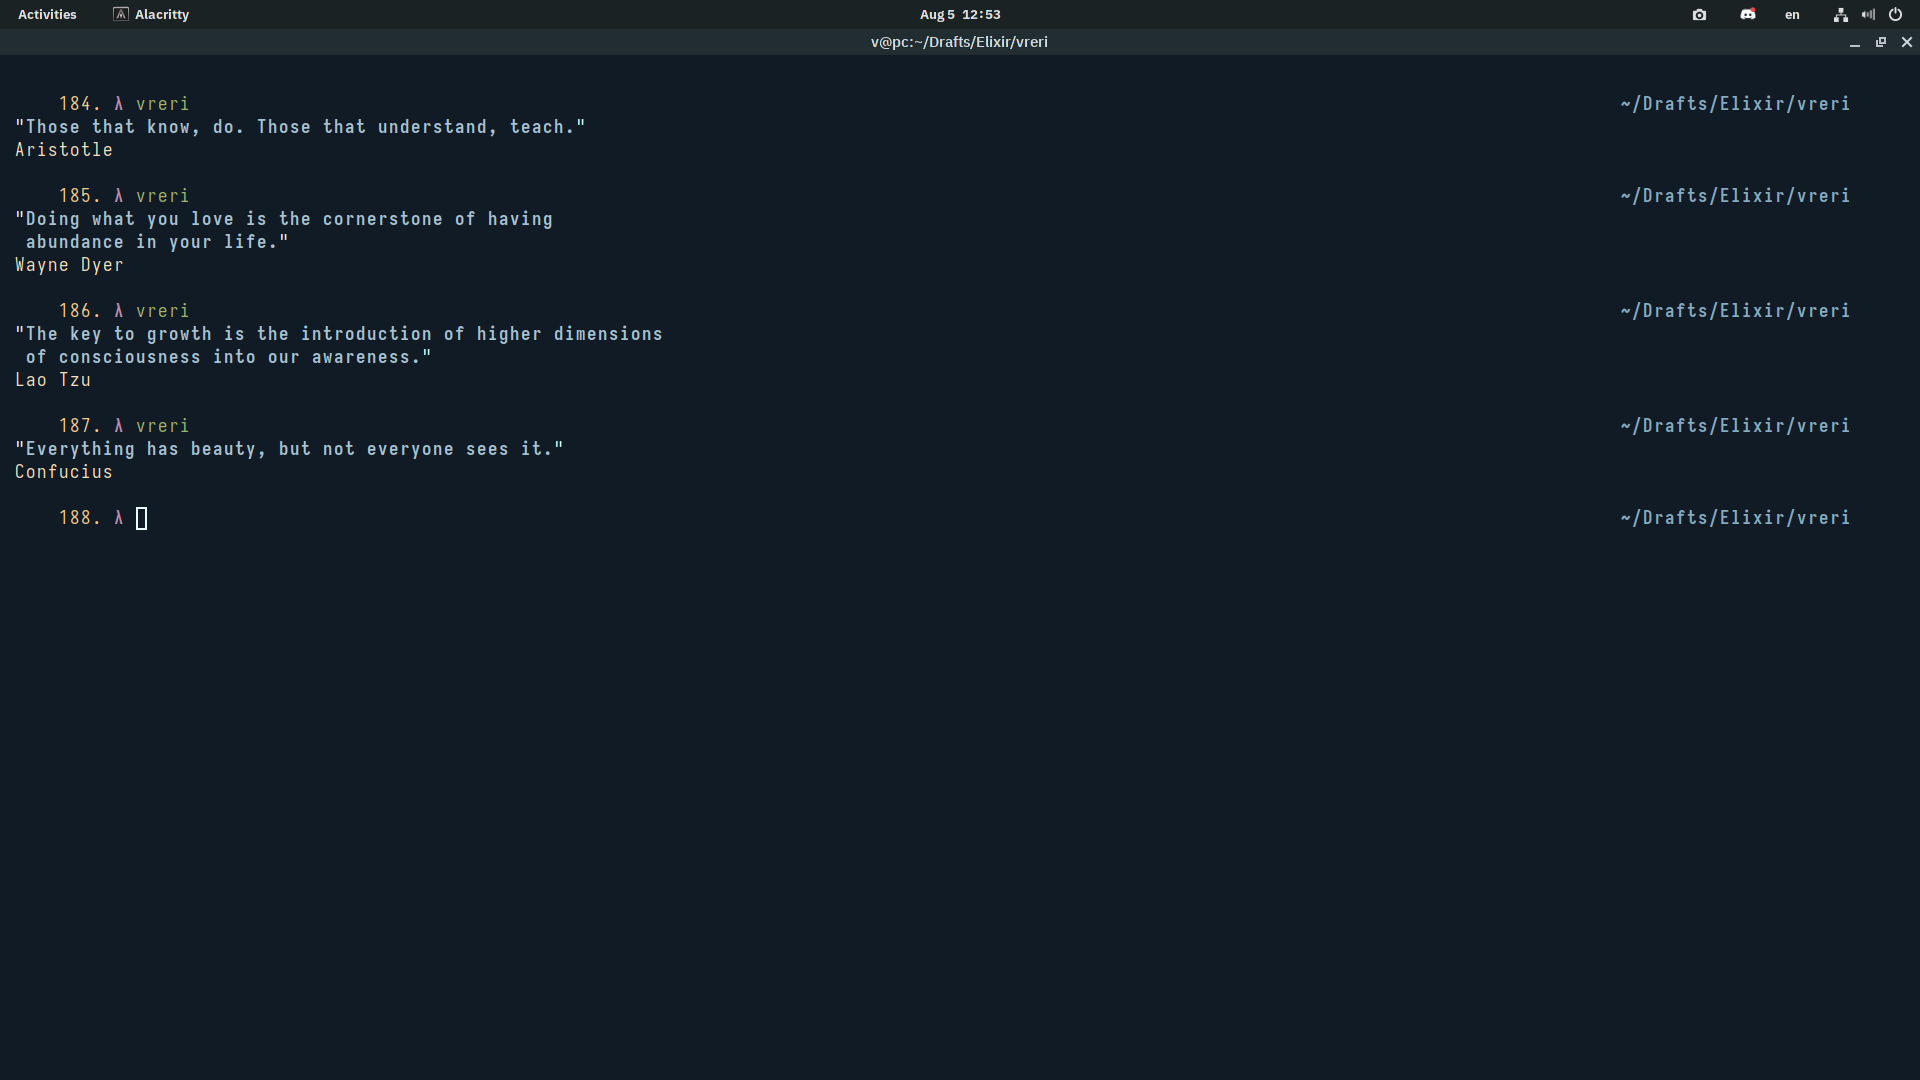Open the Discord tray icon

(x=1747, y=15)
